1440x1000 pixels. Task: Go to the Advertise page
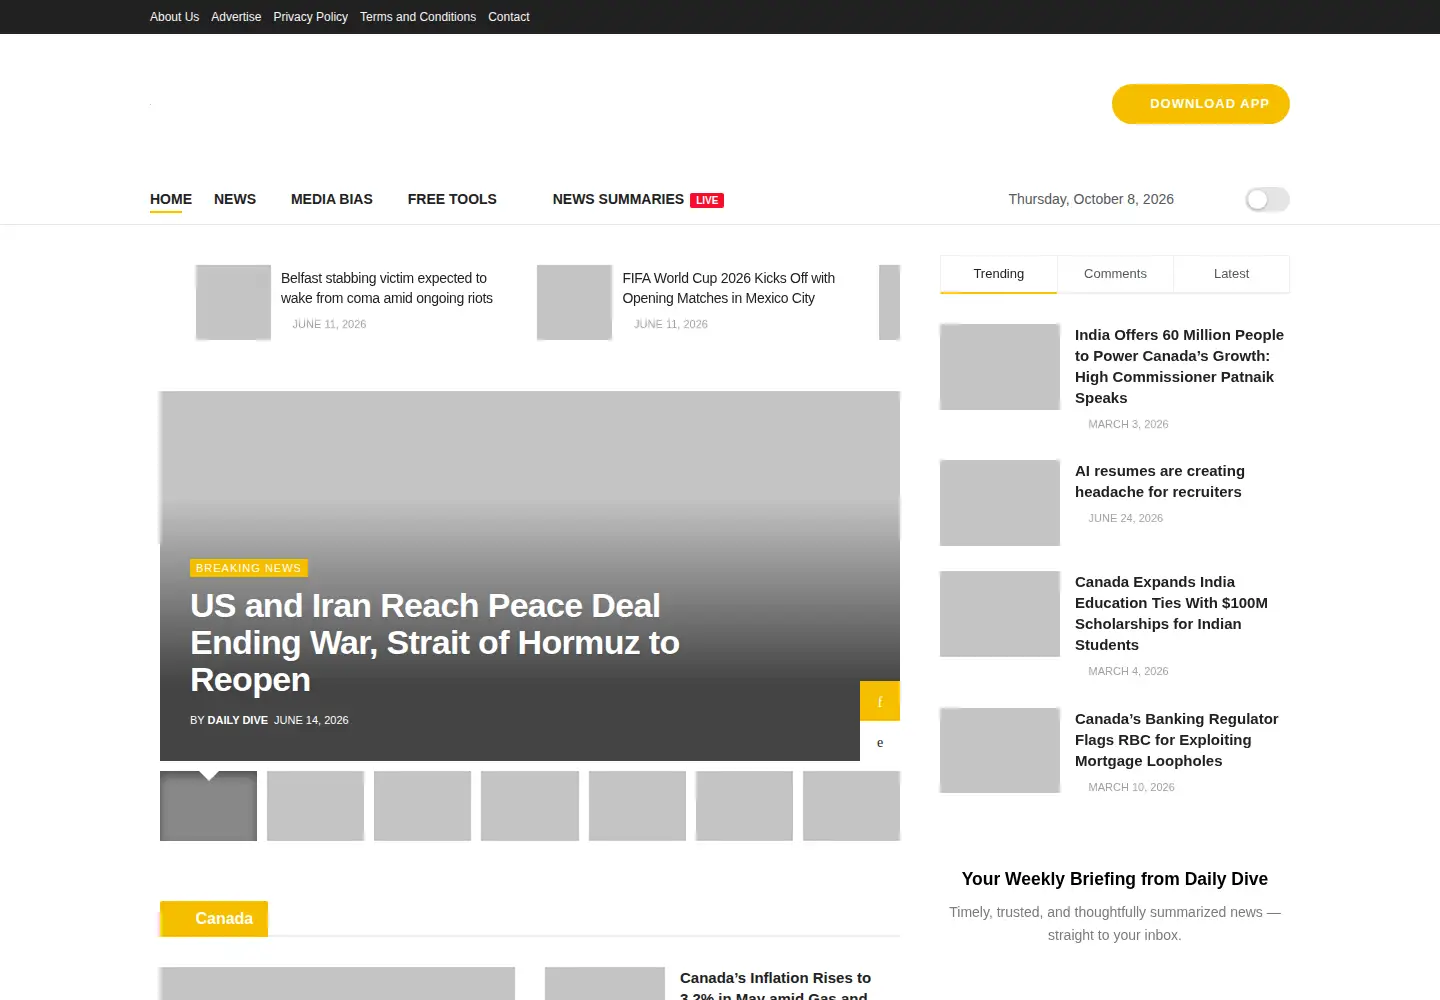click(x=236, y=17)
